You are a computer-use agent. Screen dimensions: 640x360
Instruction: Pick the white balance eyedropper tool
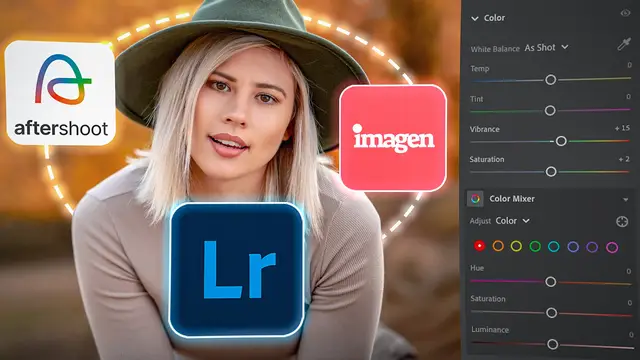point(624,44)
